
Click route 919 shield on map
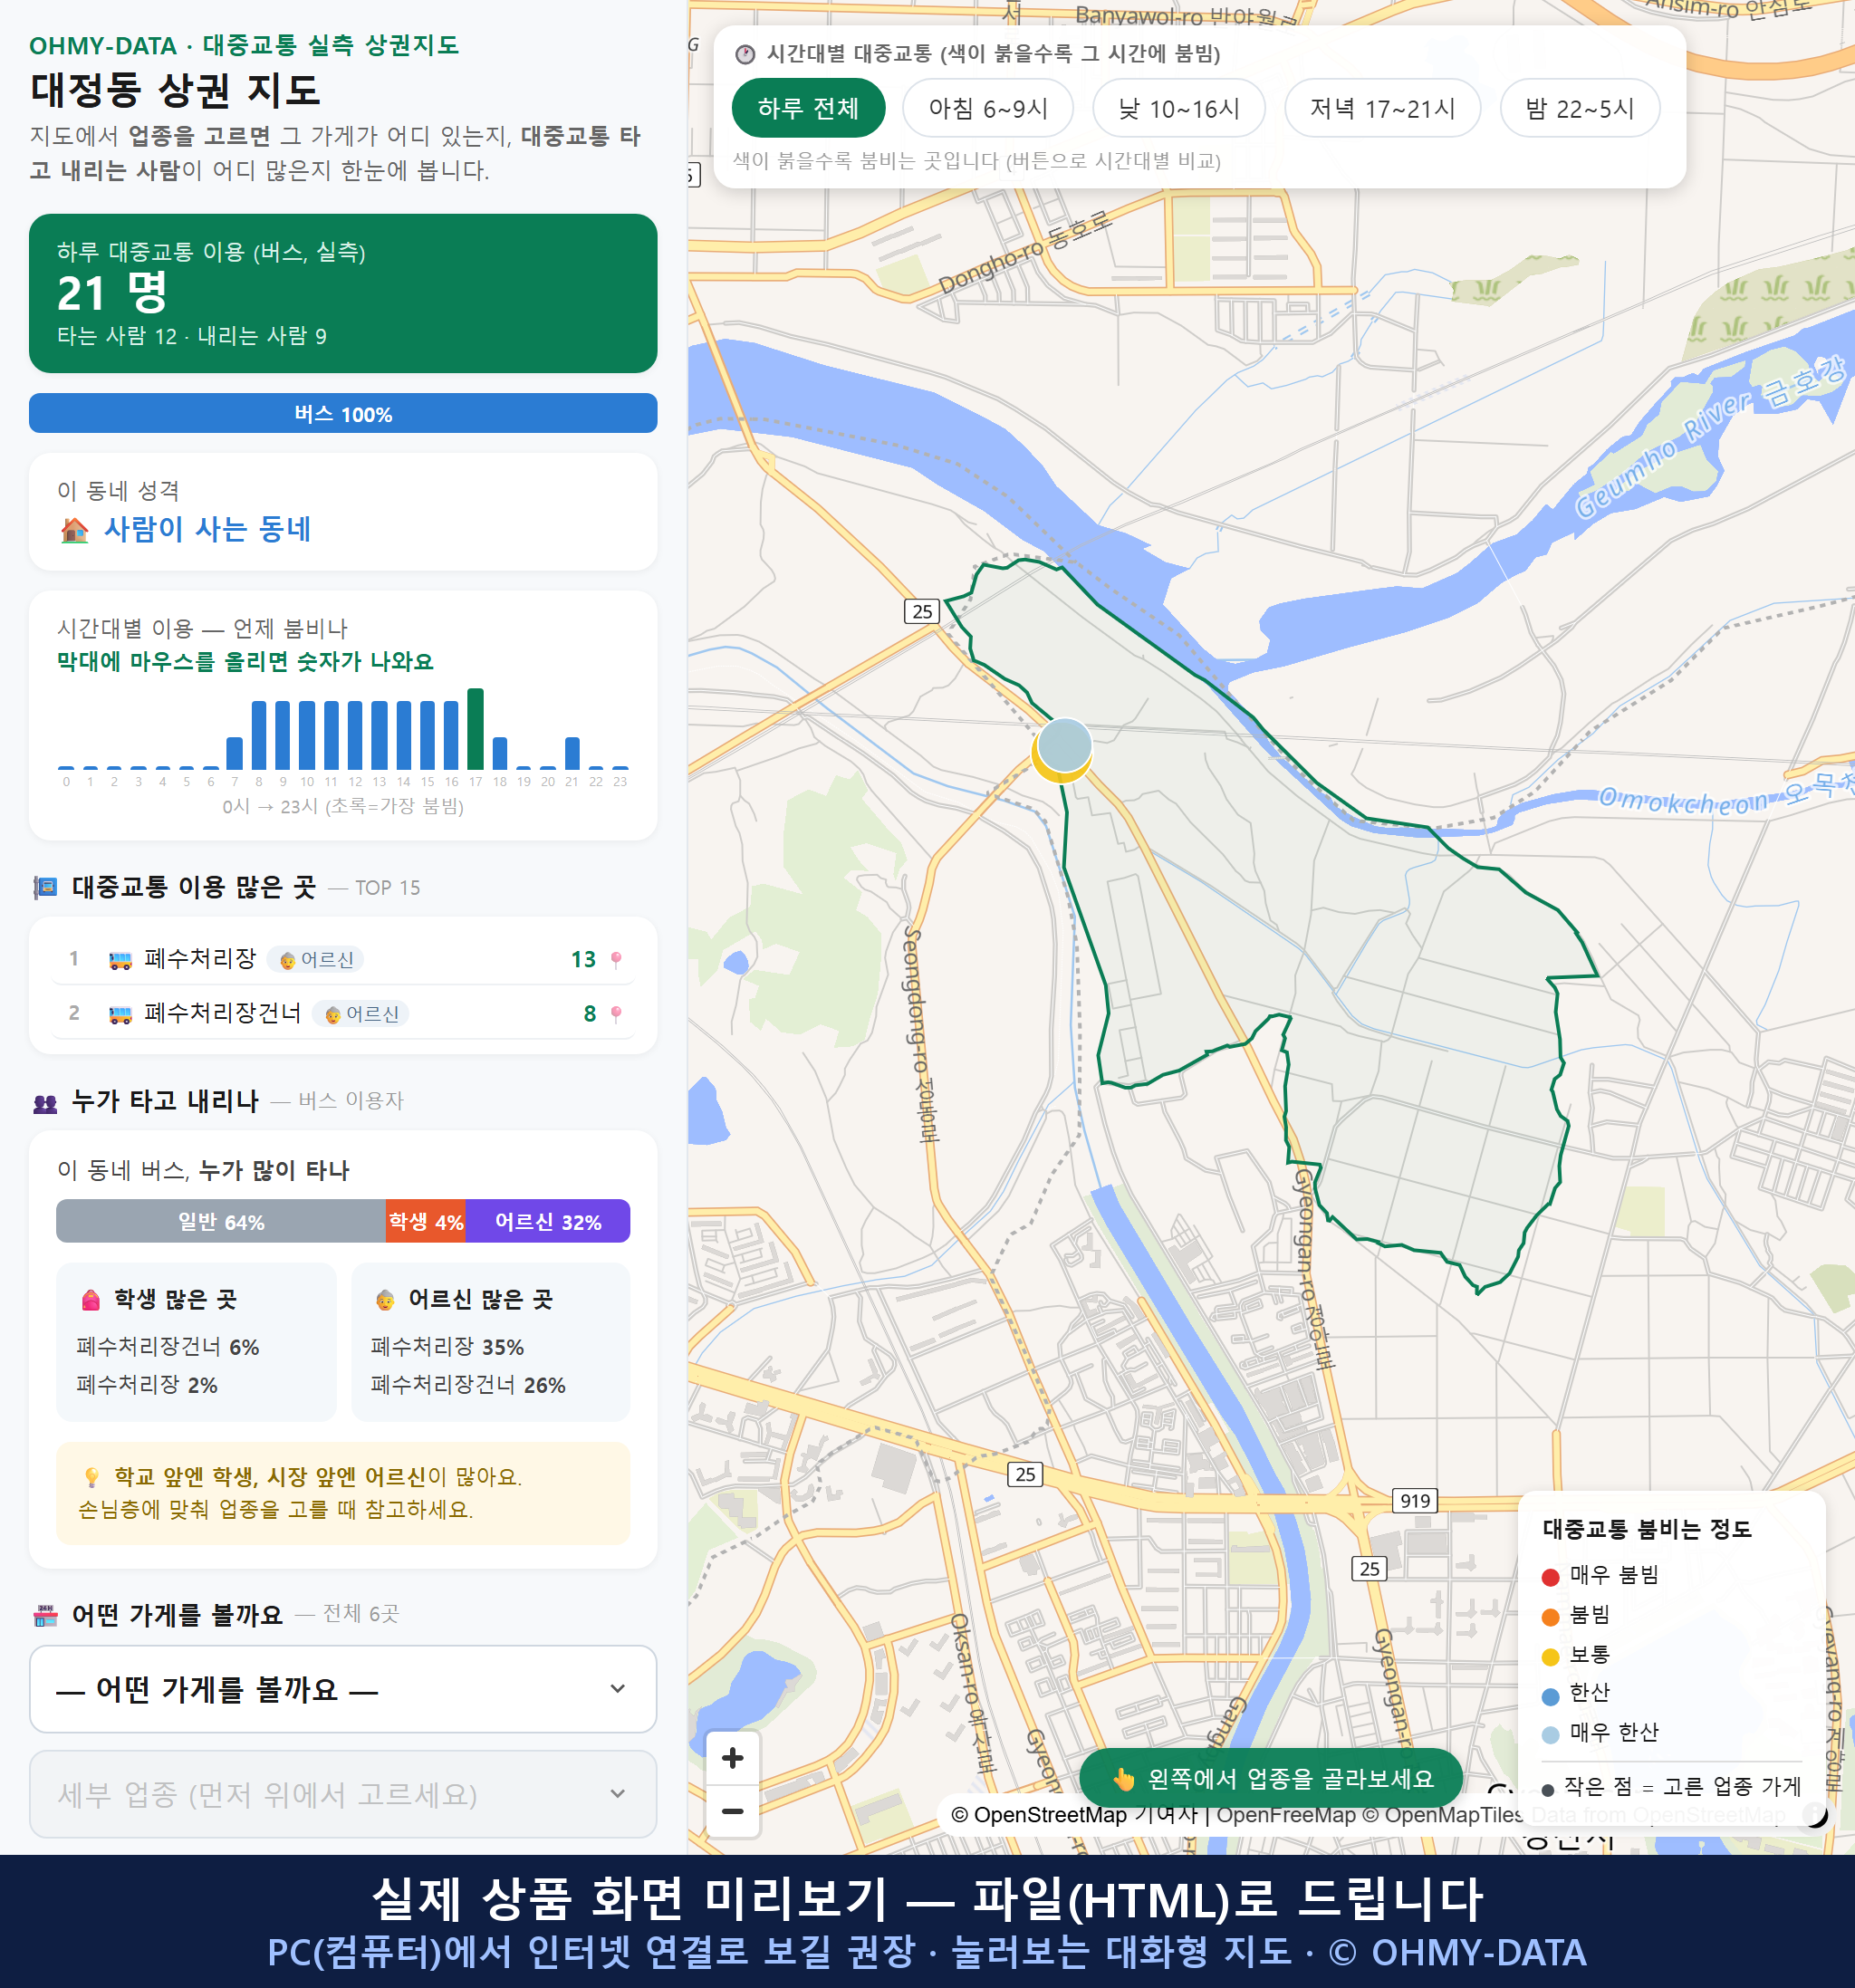[x=1414, y=1500]
